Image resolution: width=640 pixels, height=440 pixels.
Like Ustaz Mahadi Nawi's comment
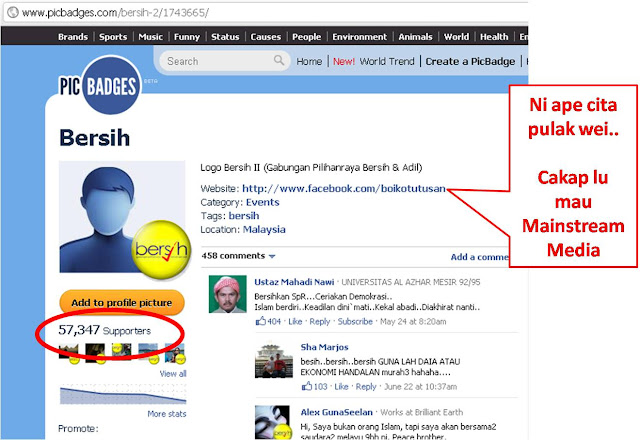click(x=295, y=321)
